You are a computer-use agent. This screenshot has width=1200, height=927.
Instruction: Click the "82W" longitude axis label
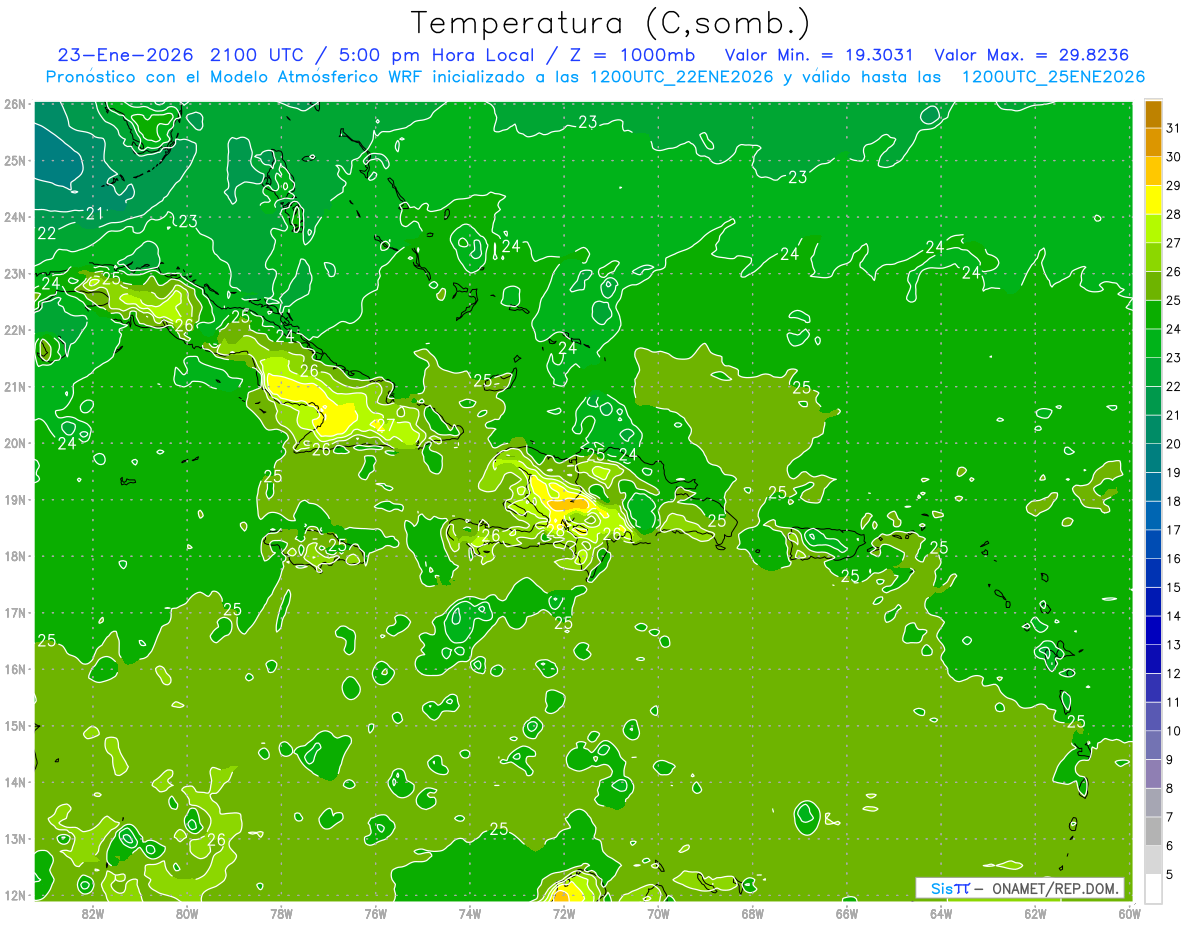[x=93, y=912]
